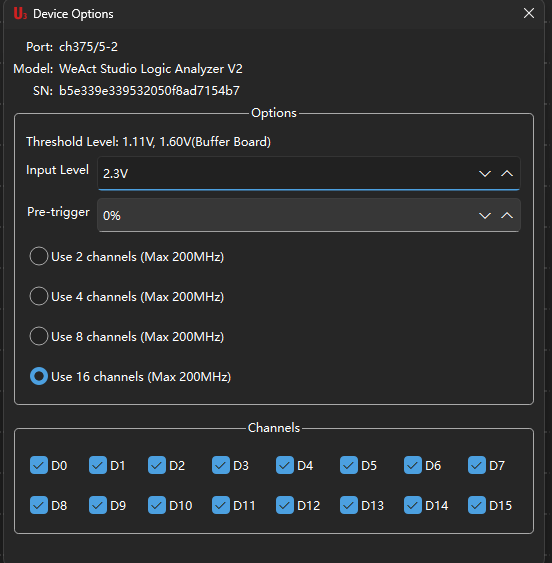The width and height of the screenshot is (552, 563).
Task: Toggle channel D3 checkbox
Action: (221, 465)
